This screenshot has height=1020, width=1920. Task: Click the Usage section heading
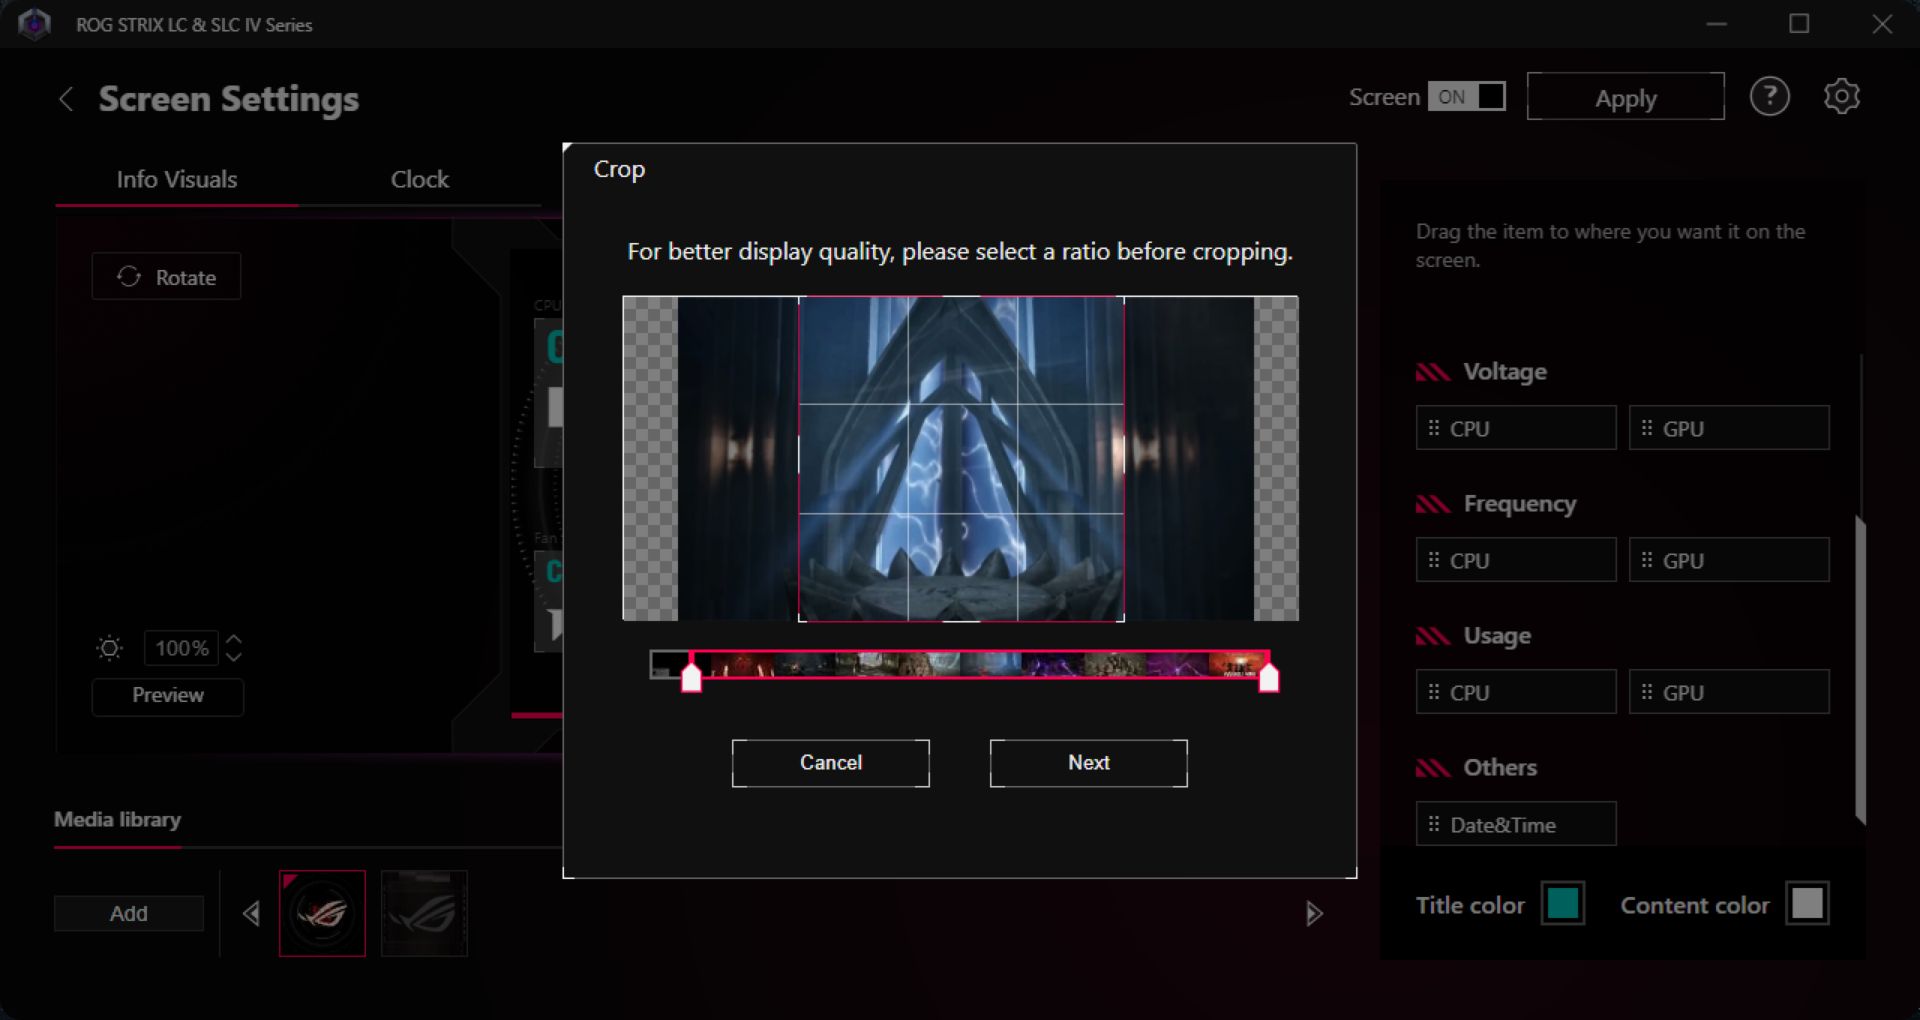point(1497,636)
